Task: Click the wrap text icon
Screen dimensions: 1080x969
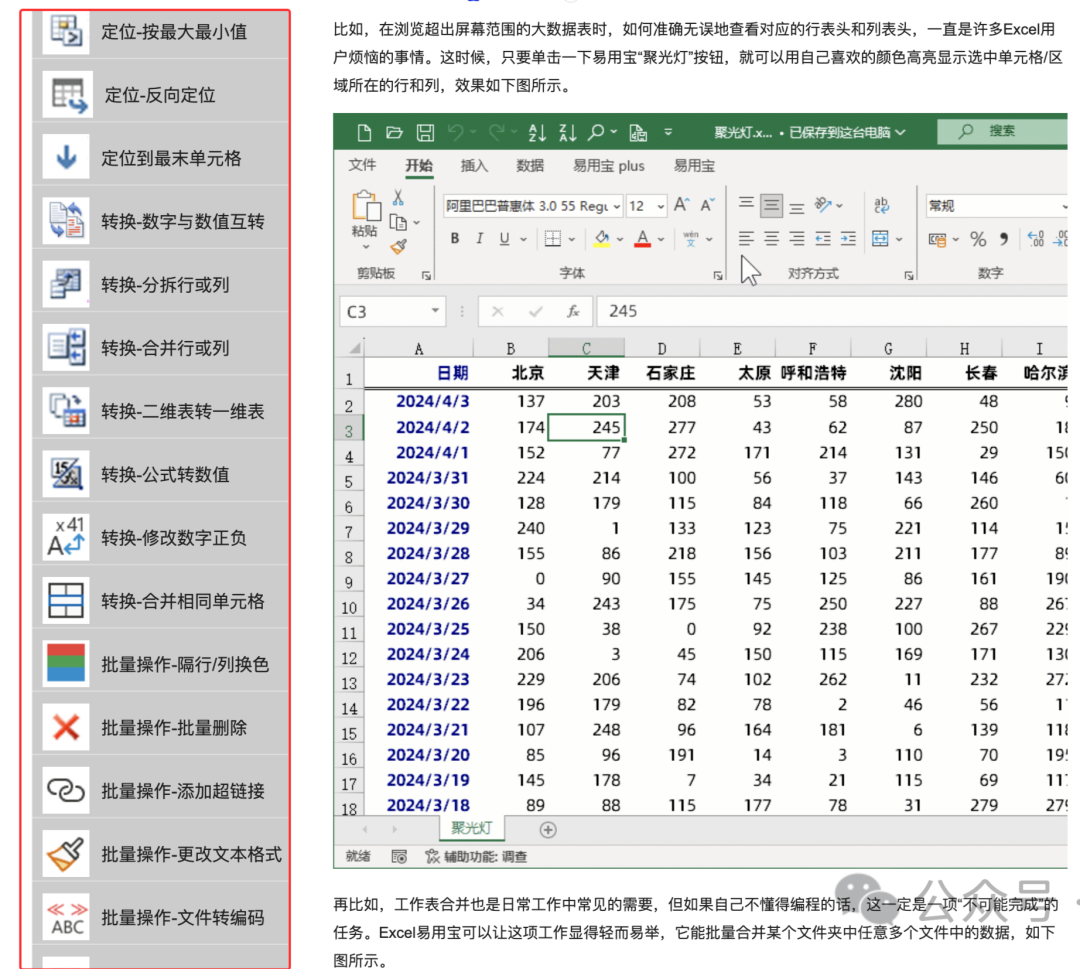Action: point(881,205)
